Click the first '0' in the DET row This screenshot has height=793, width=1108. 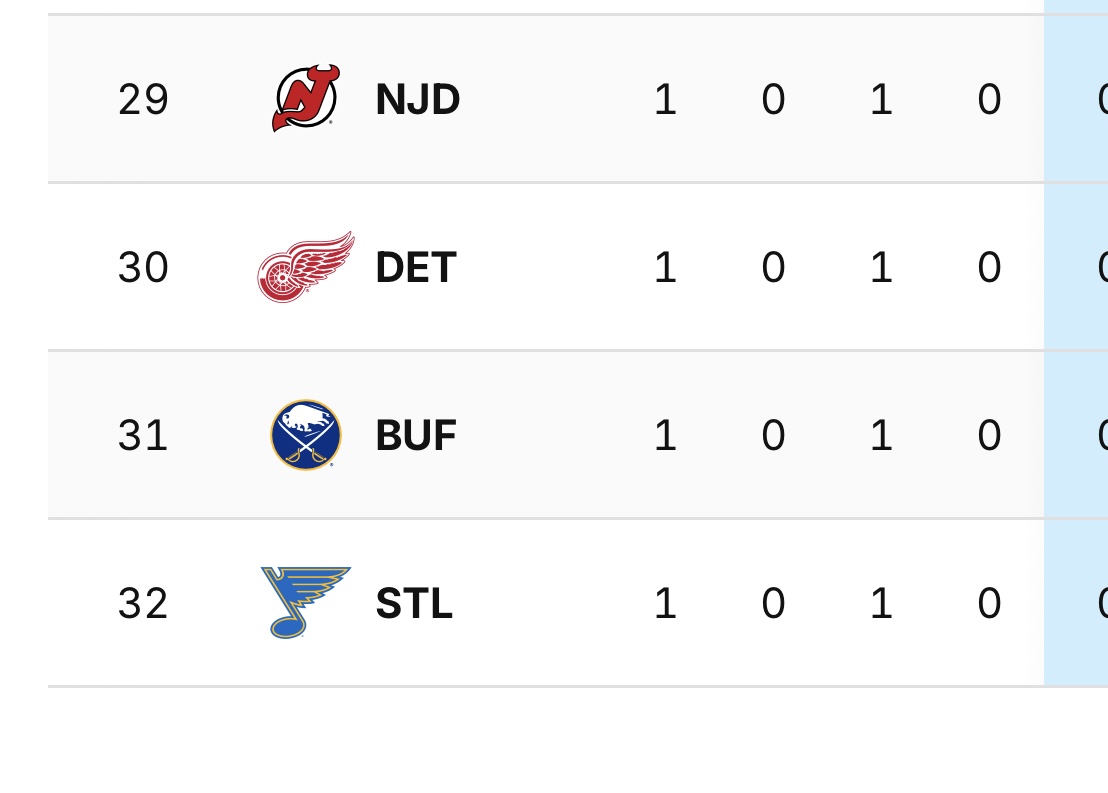pyautogui.click(x=773, y=267)
